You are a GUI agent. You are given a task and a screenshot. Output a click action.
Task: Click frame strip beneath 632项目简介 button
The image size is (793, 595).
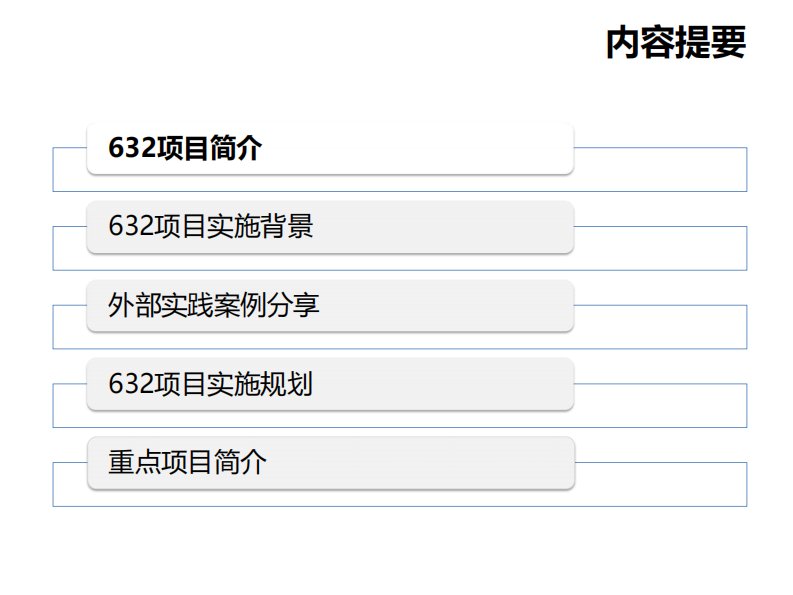point(330,183)
